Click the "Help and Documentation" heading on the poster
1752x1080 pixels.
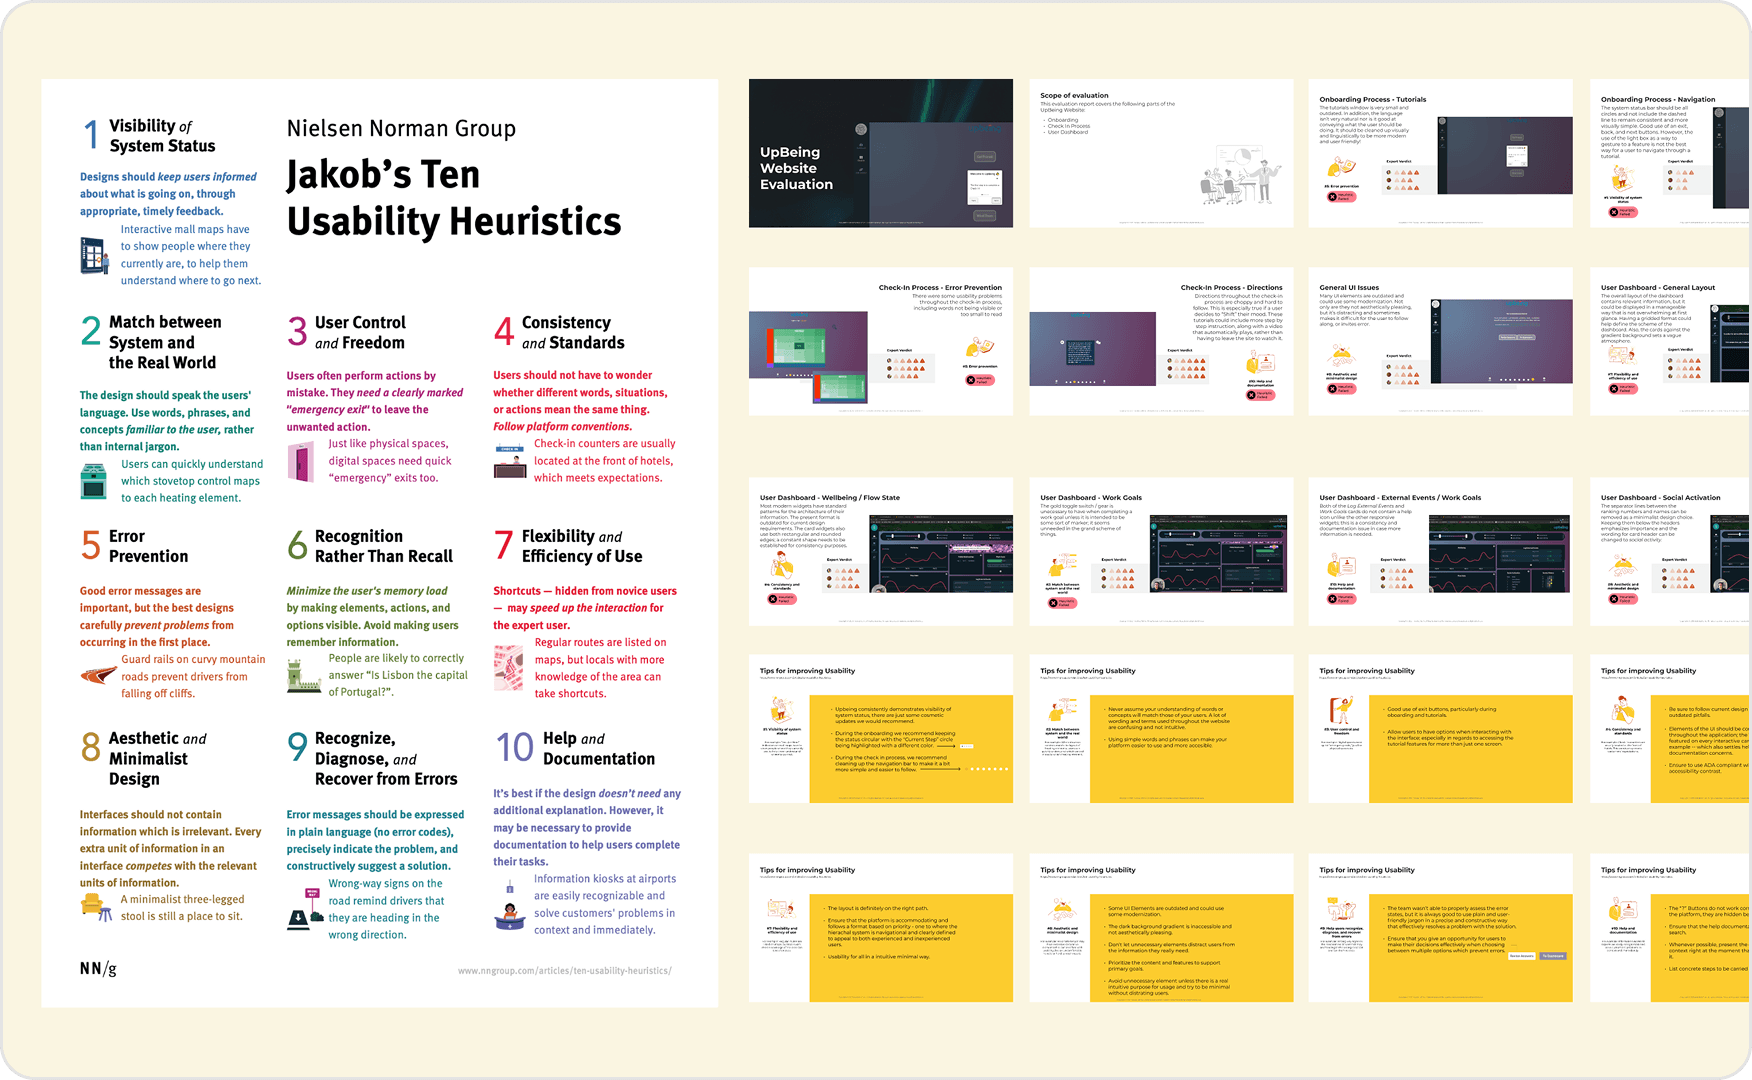pos(599,748)
